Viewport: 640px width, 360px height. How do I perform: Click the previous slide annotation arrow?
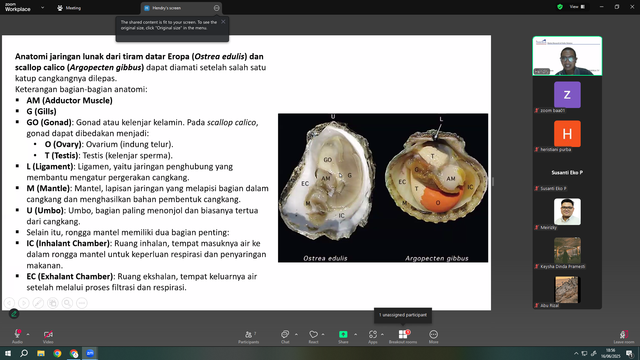[x=9, y=303]
